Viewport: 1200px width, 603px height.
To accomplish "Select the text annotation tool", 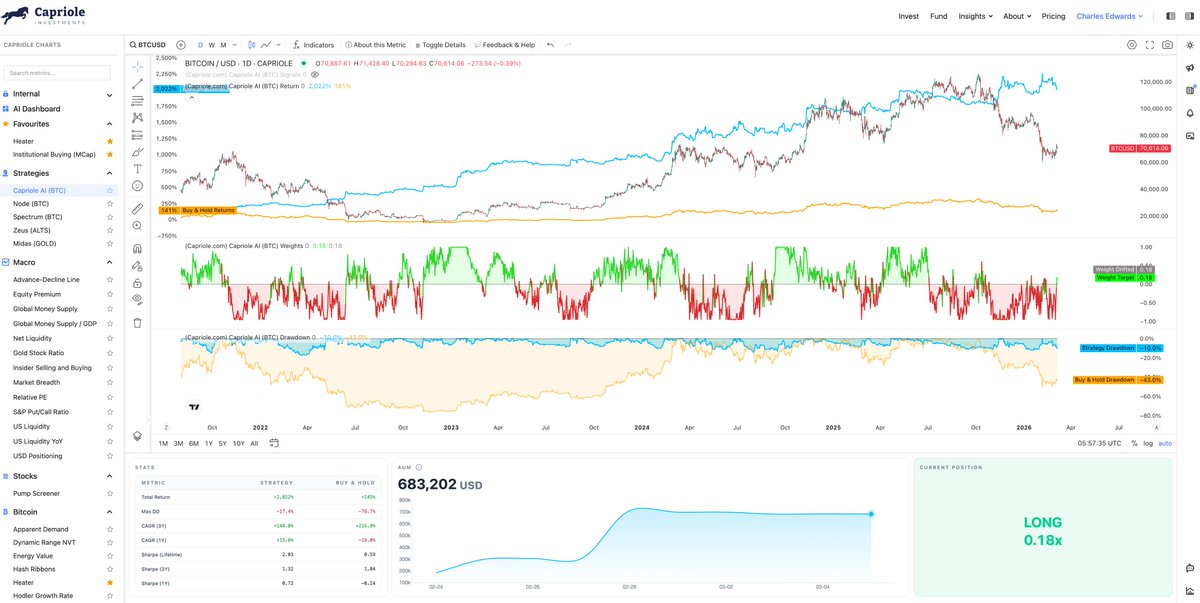I will (x=137, y=168).
